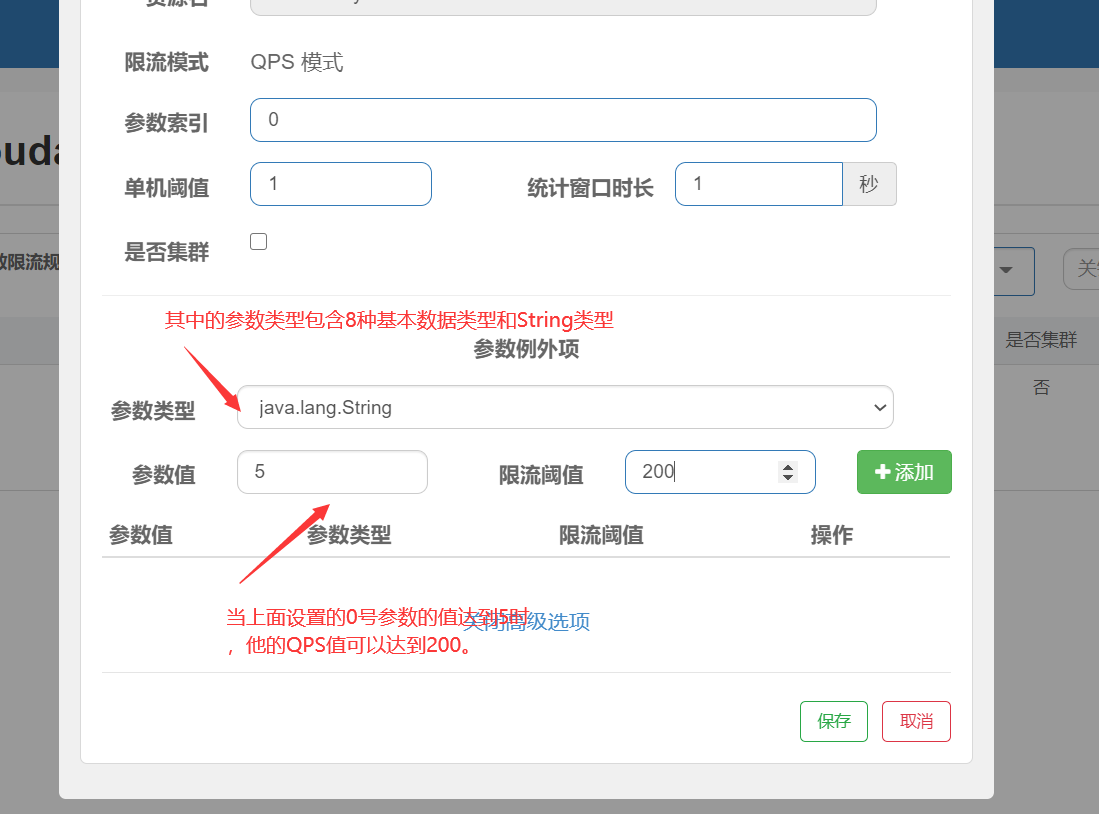The width and height of the screenshot is (1099, 814).
Task: Increase 限流阈值 with the up stepper arrow
Action: [x=788, y=466]
